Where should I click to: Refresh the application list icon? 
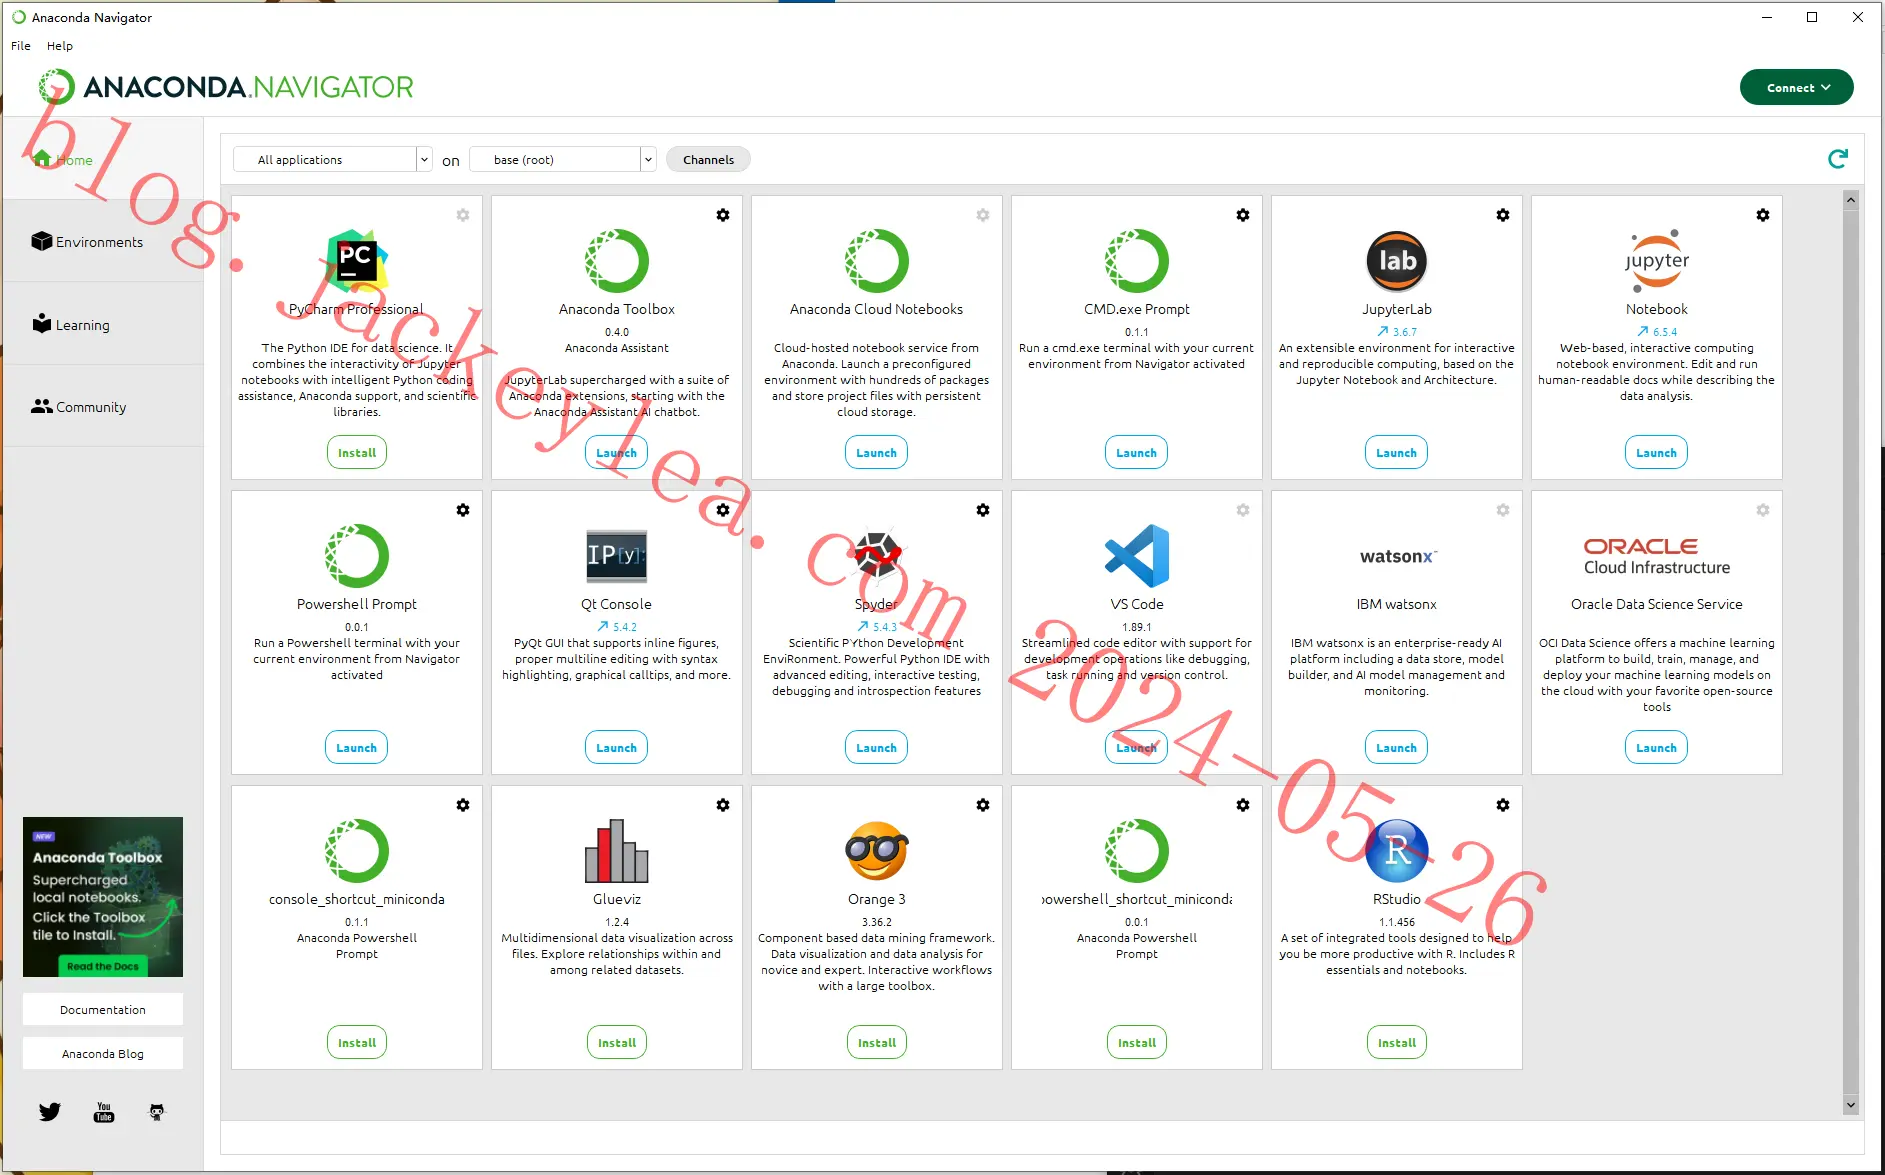click(1838, 159)
